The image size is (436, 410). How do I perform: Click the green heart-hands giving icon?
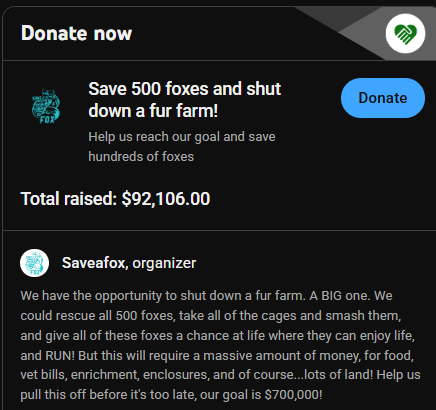pos(405,34)
